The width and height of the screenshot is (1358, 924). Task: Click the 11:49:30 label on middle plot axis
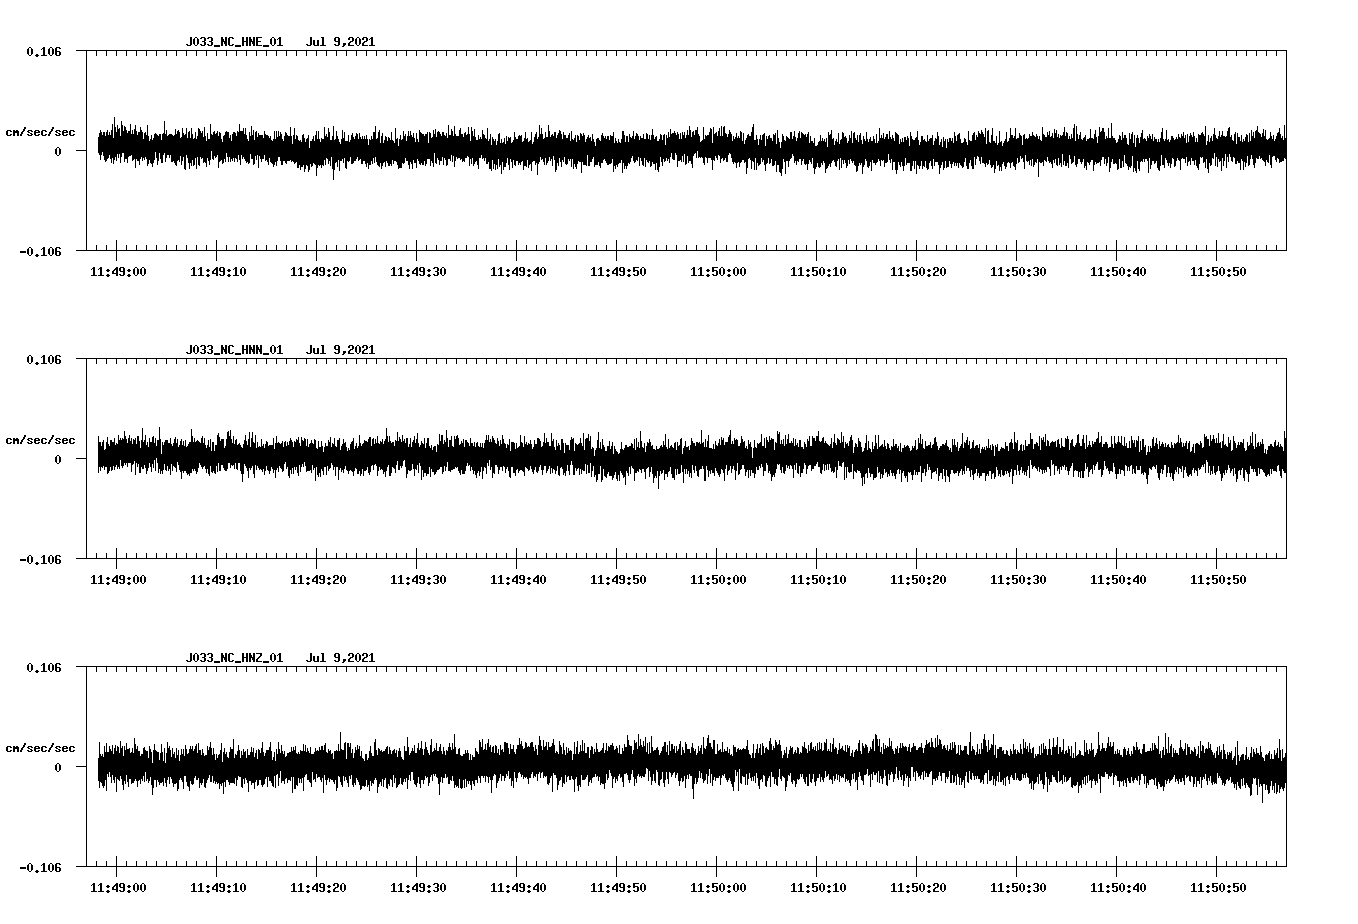coord(417,578)
